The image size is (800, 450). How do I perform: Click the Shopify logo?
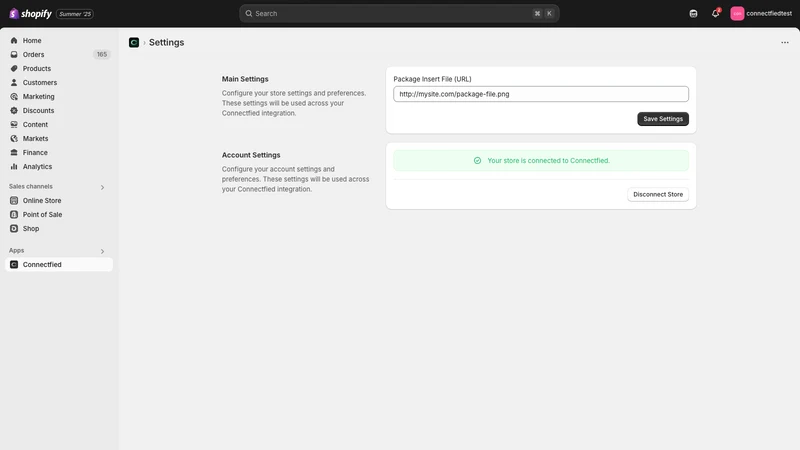(x=31, y=14)
